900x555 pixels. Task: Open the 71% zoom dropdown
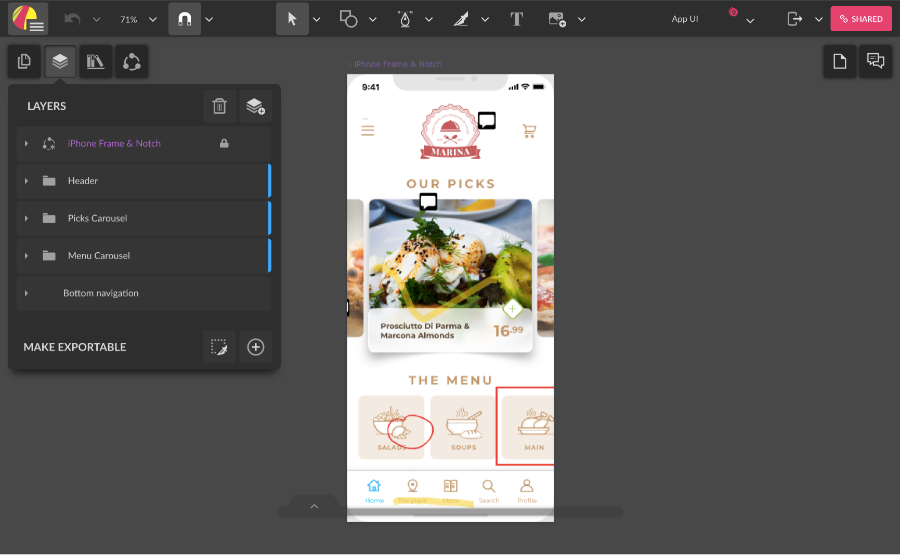(x=138, y=19)
